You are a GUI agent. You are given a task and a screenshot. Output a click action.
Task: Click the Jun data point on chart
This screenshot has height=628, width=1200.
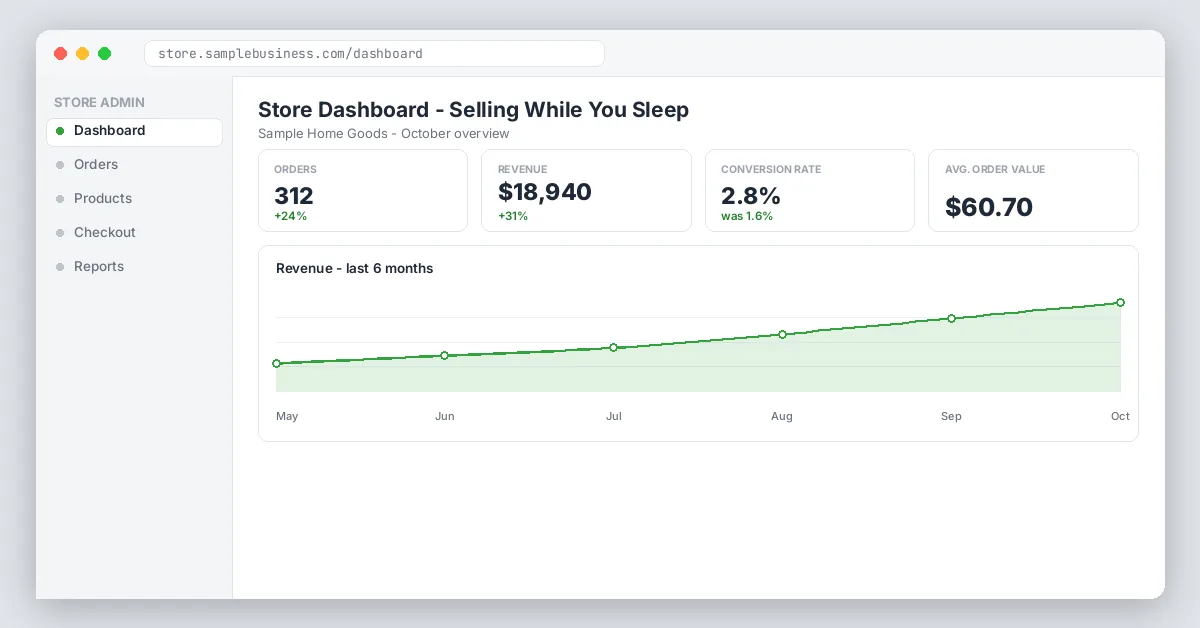click(x=444, y=355)
